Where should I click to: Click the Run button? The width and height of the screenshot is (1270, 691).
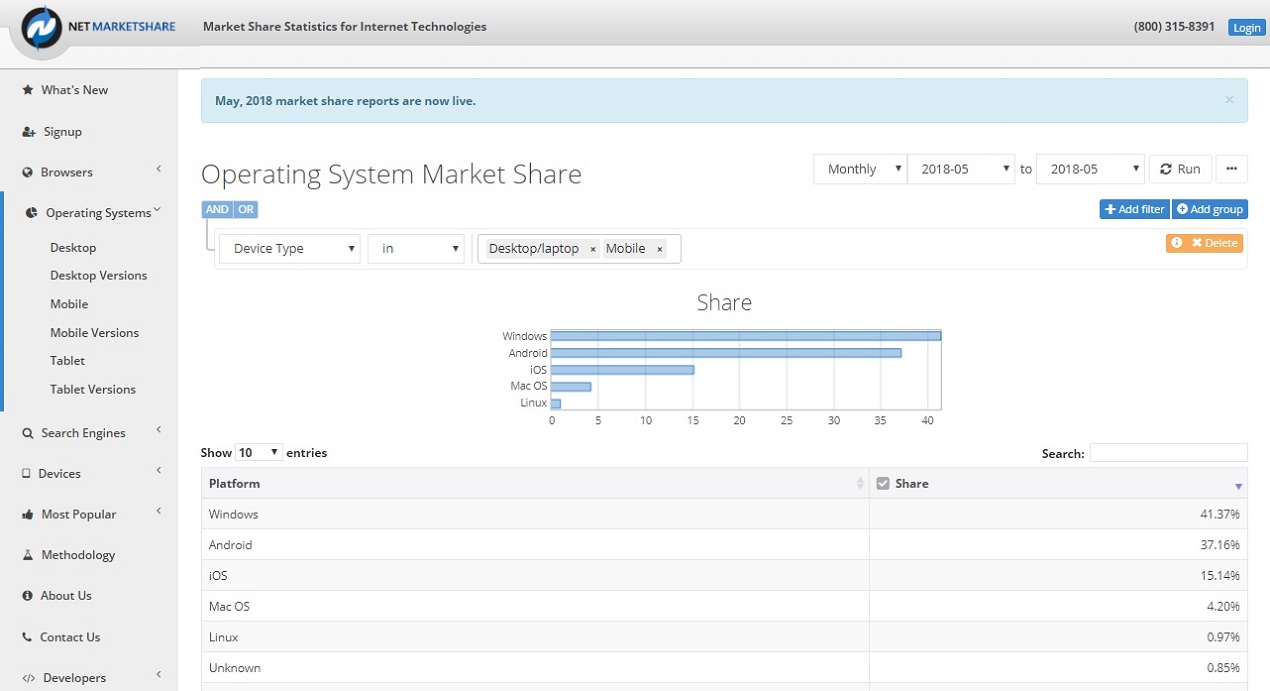(x=1181, y=169)
